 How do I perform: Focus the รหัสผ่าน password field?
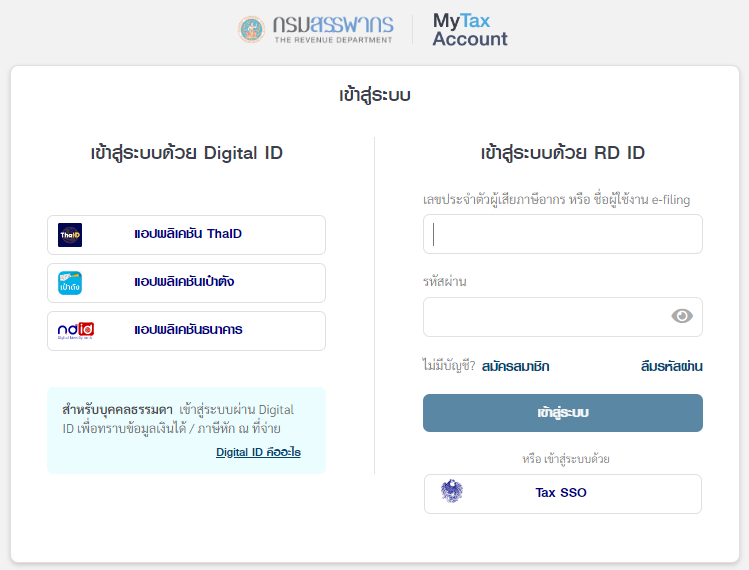tap(563, 317)
